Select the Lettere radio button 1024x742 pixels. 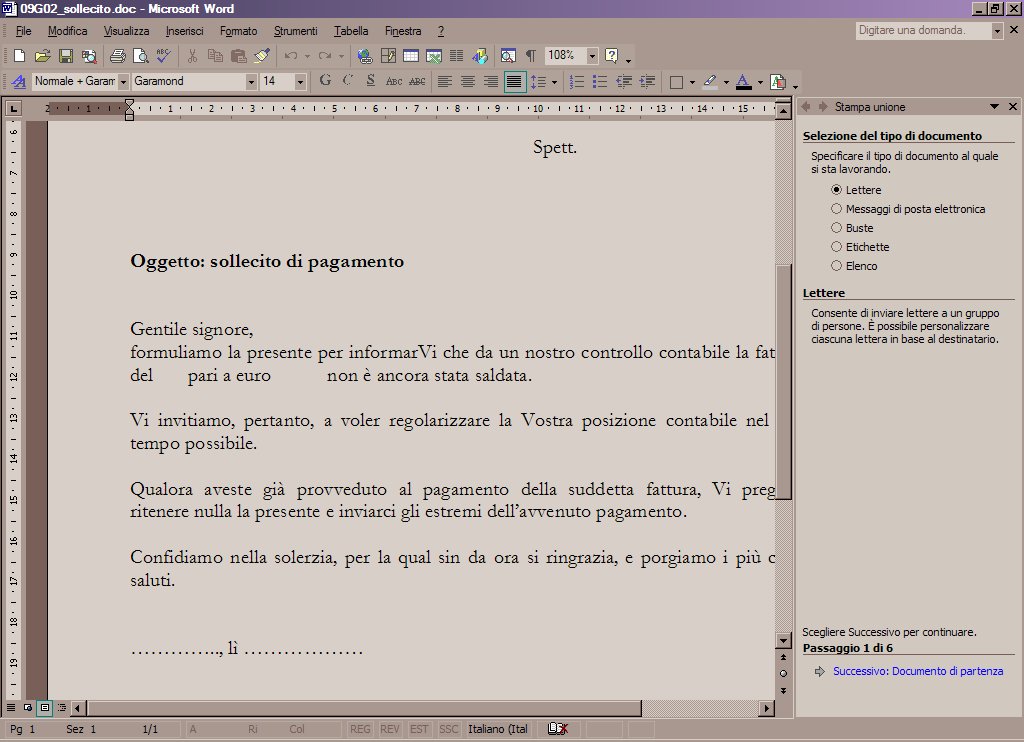coord(837,190)
